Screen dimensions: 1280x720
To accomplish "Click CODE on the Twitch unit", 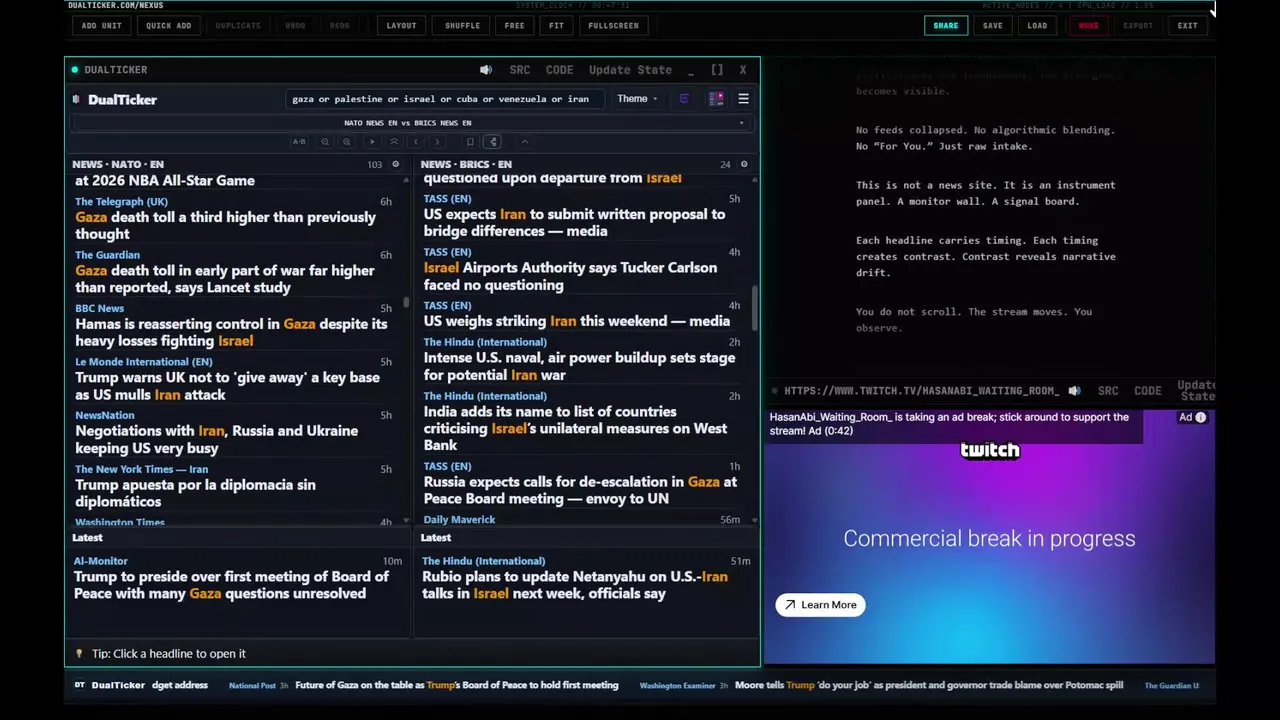I will coord(1148,391).
